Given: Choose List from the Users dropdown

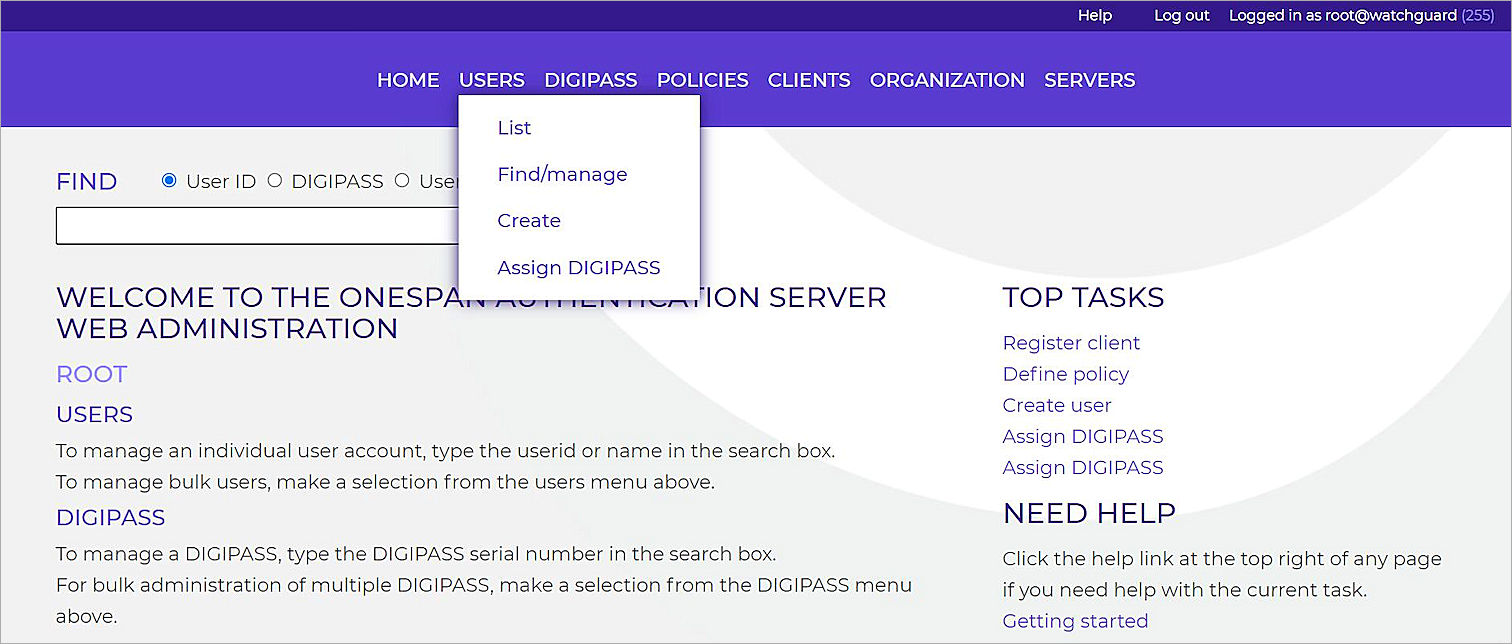Looking at the screenshot, I should (514, 128).
